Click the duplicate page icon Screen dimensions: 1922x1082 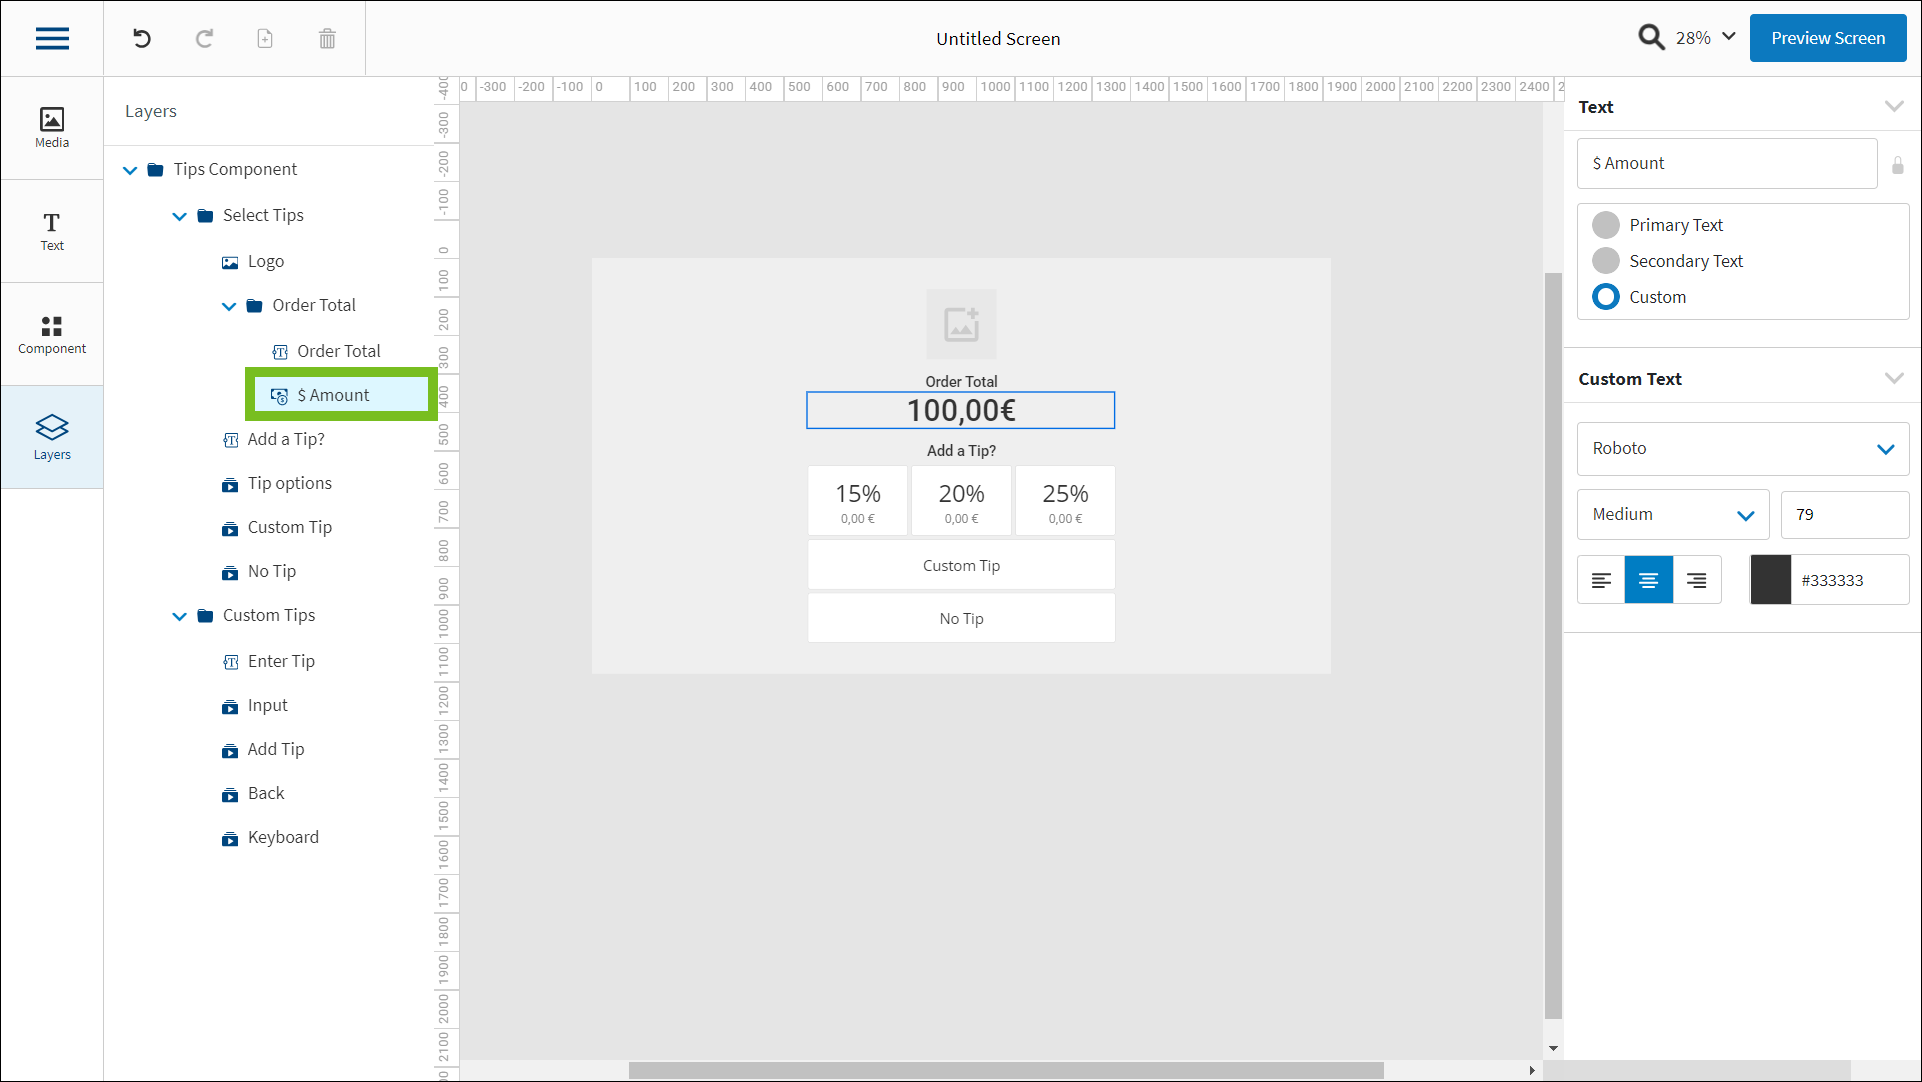point(265,39)
